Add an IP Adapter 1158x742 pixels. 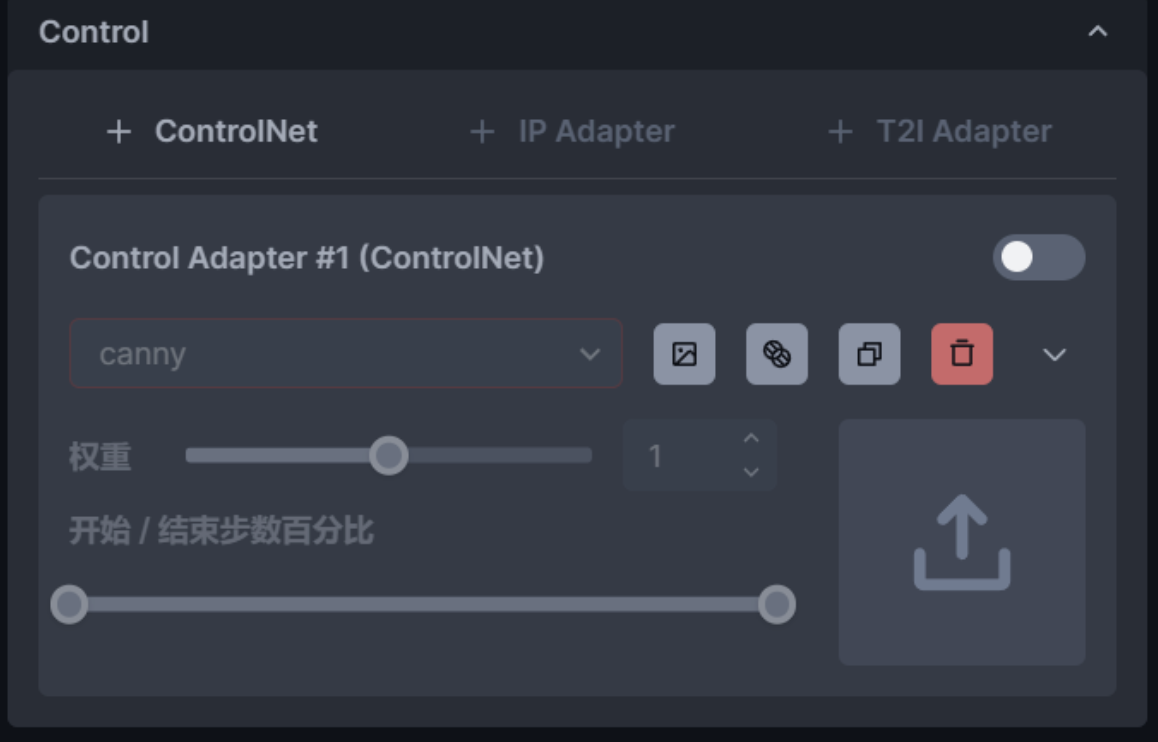(x=572, y=132)
